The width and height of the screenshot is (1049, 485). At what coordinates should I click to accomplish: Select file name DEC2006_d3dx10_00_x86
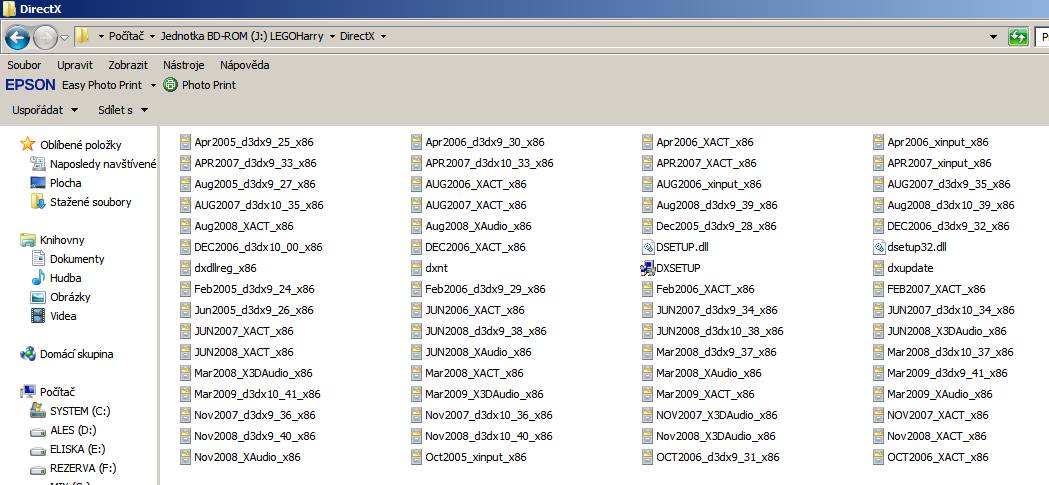258,248
